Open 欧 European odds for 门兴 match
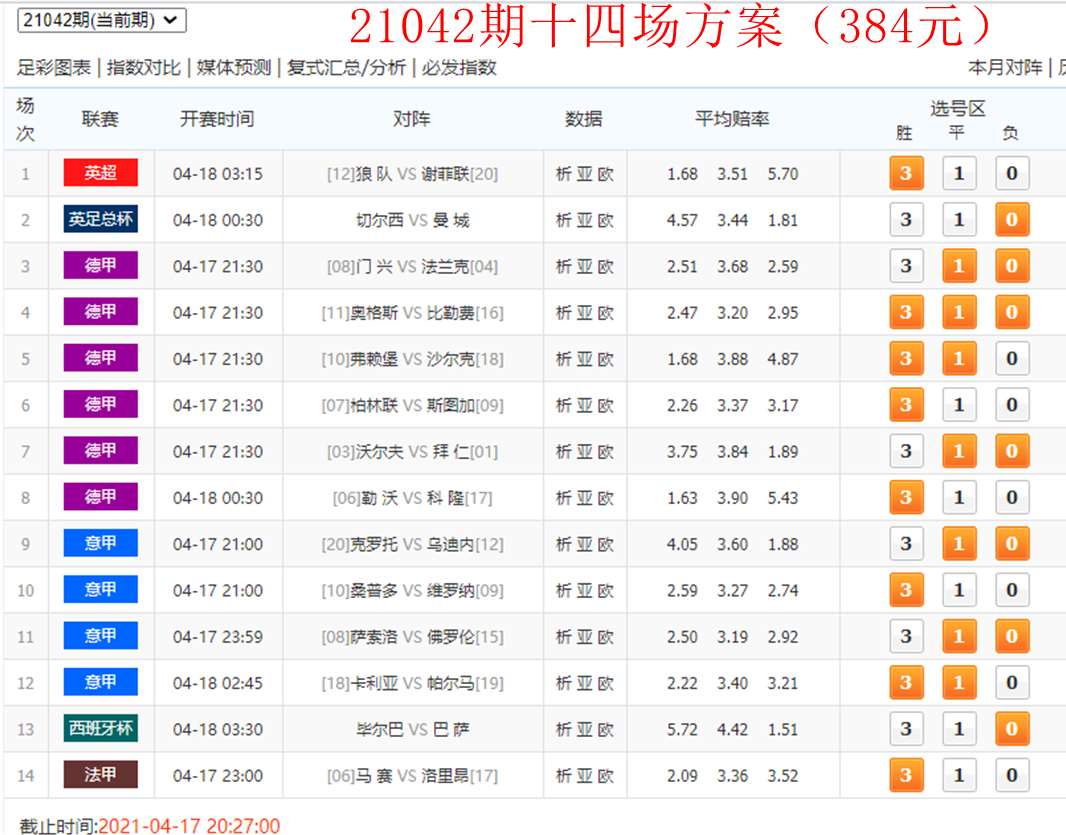The height and width of the screenshot is (835, 1066). point(606,267)
